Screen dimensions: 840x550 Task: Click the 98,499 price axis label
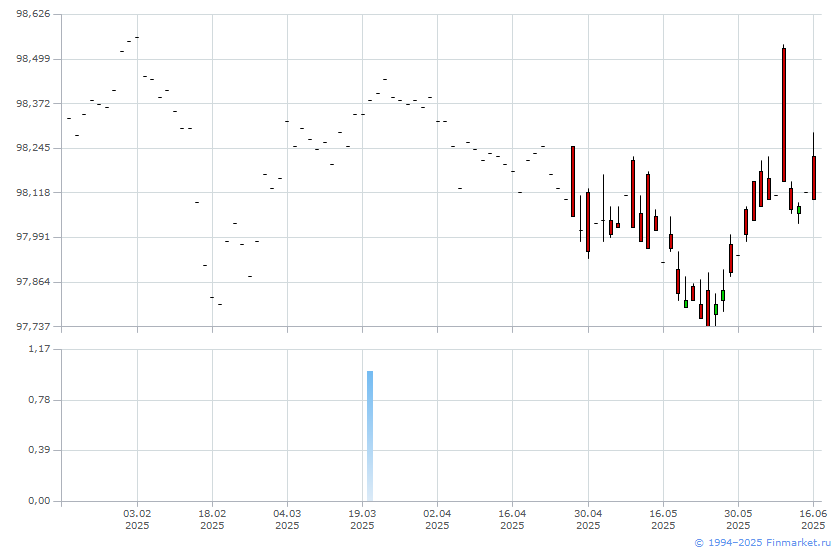33,58
